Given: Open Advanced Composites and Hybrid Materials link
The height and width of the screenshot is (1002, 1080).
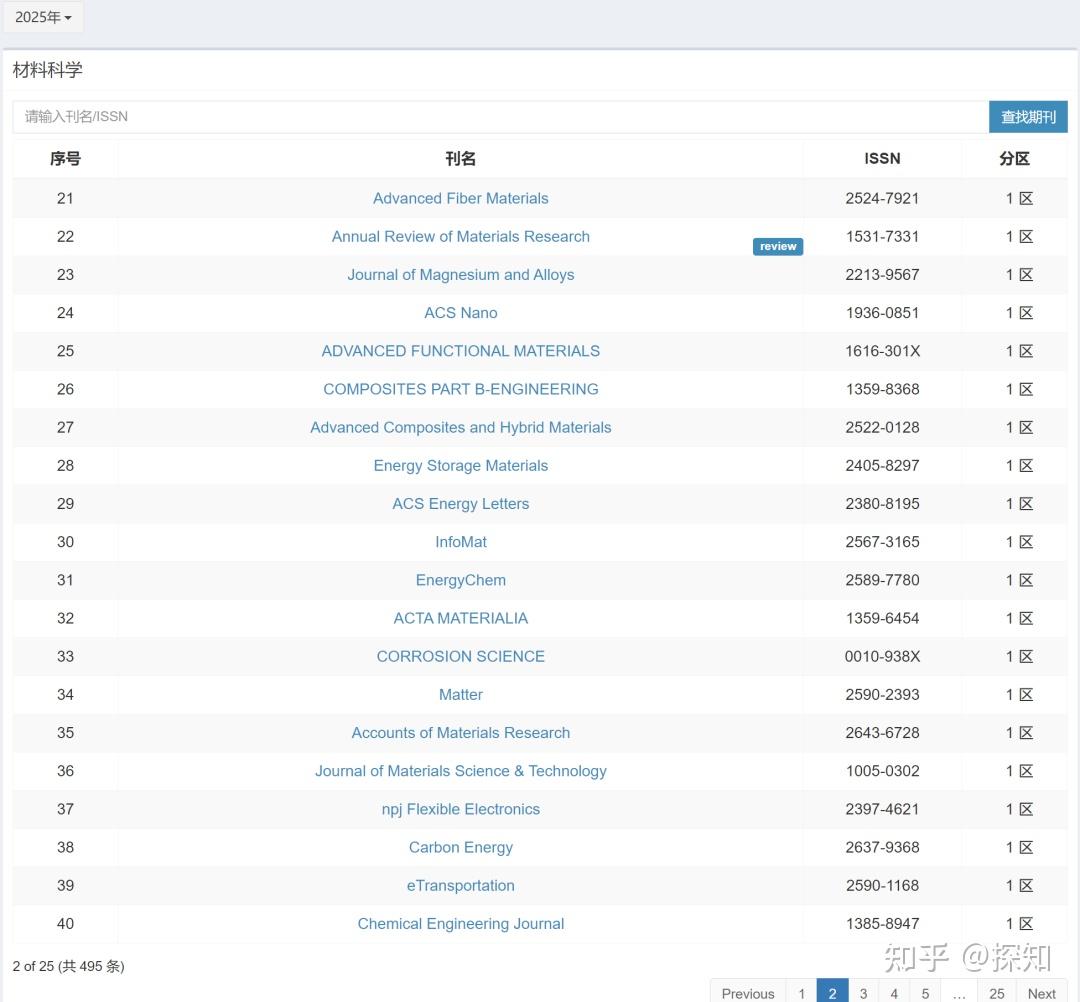Looking at the screenshot, I should (461, 427).
